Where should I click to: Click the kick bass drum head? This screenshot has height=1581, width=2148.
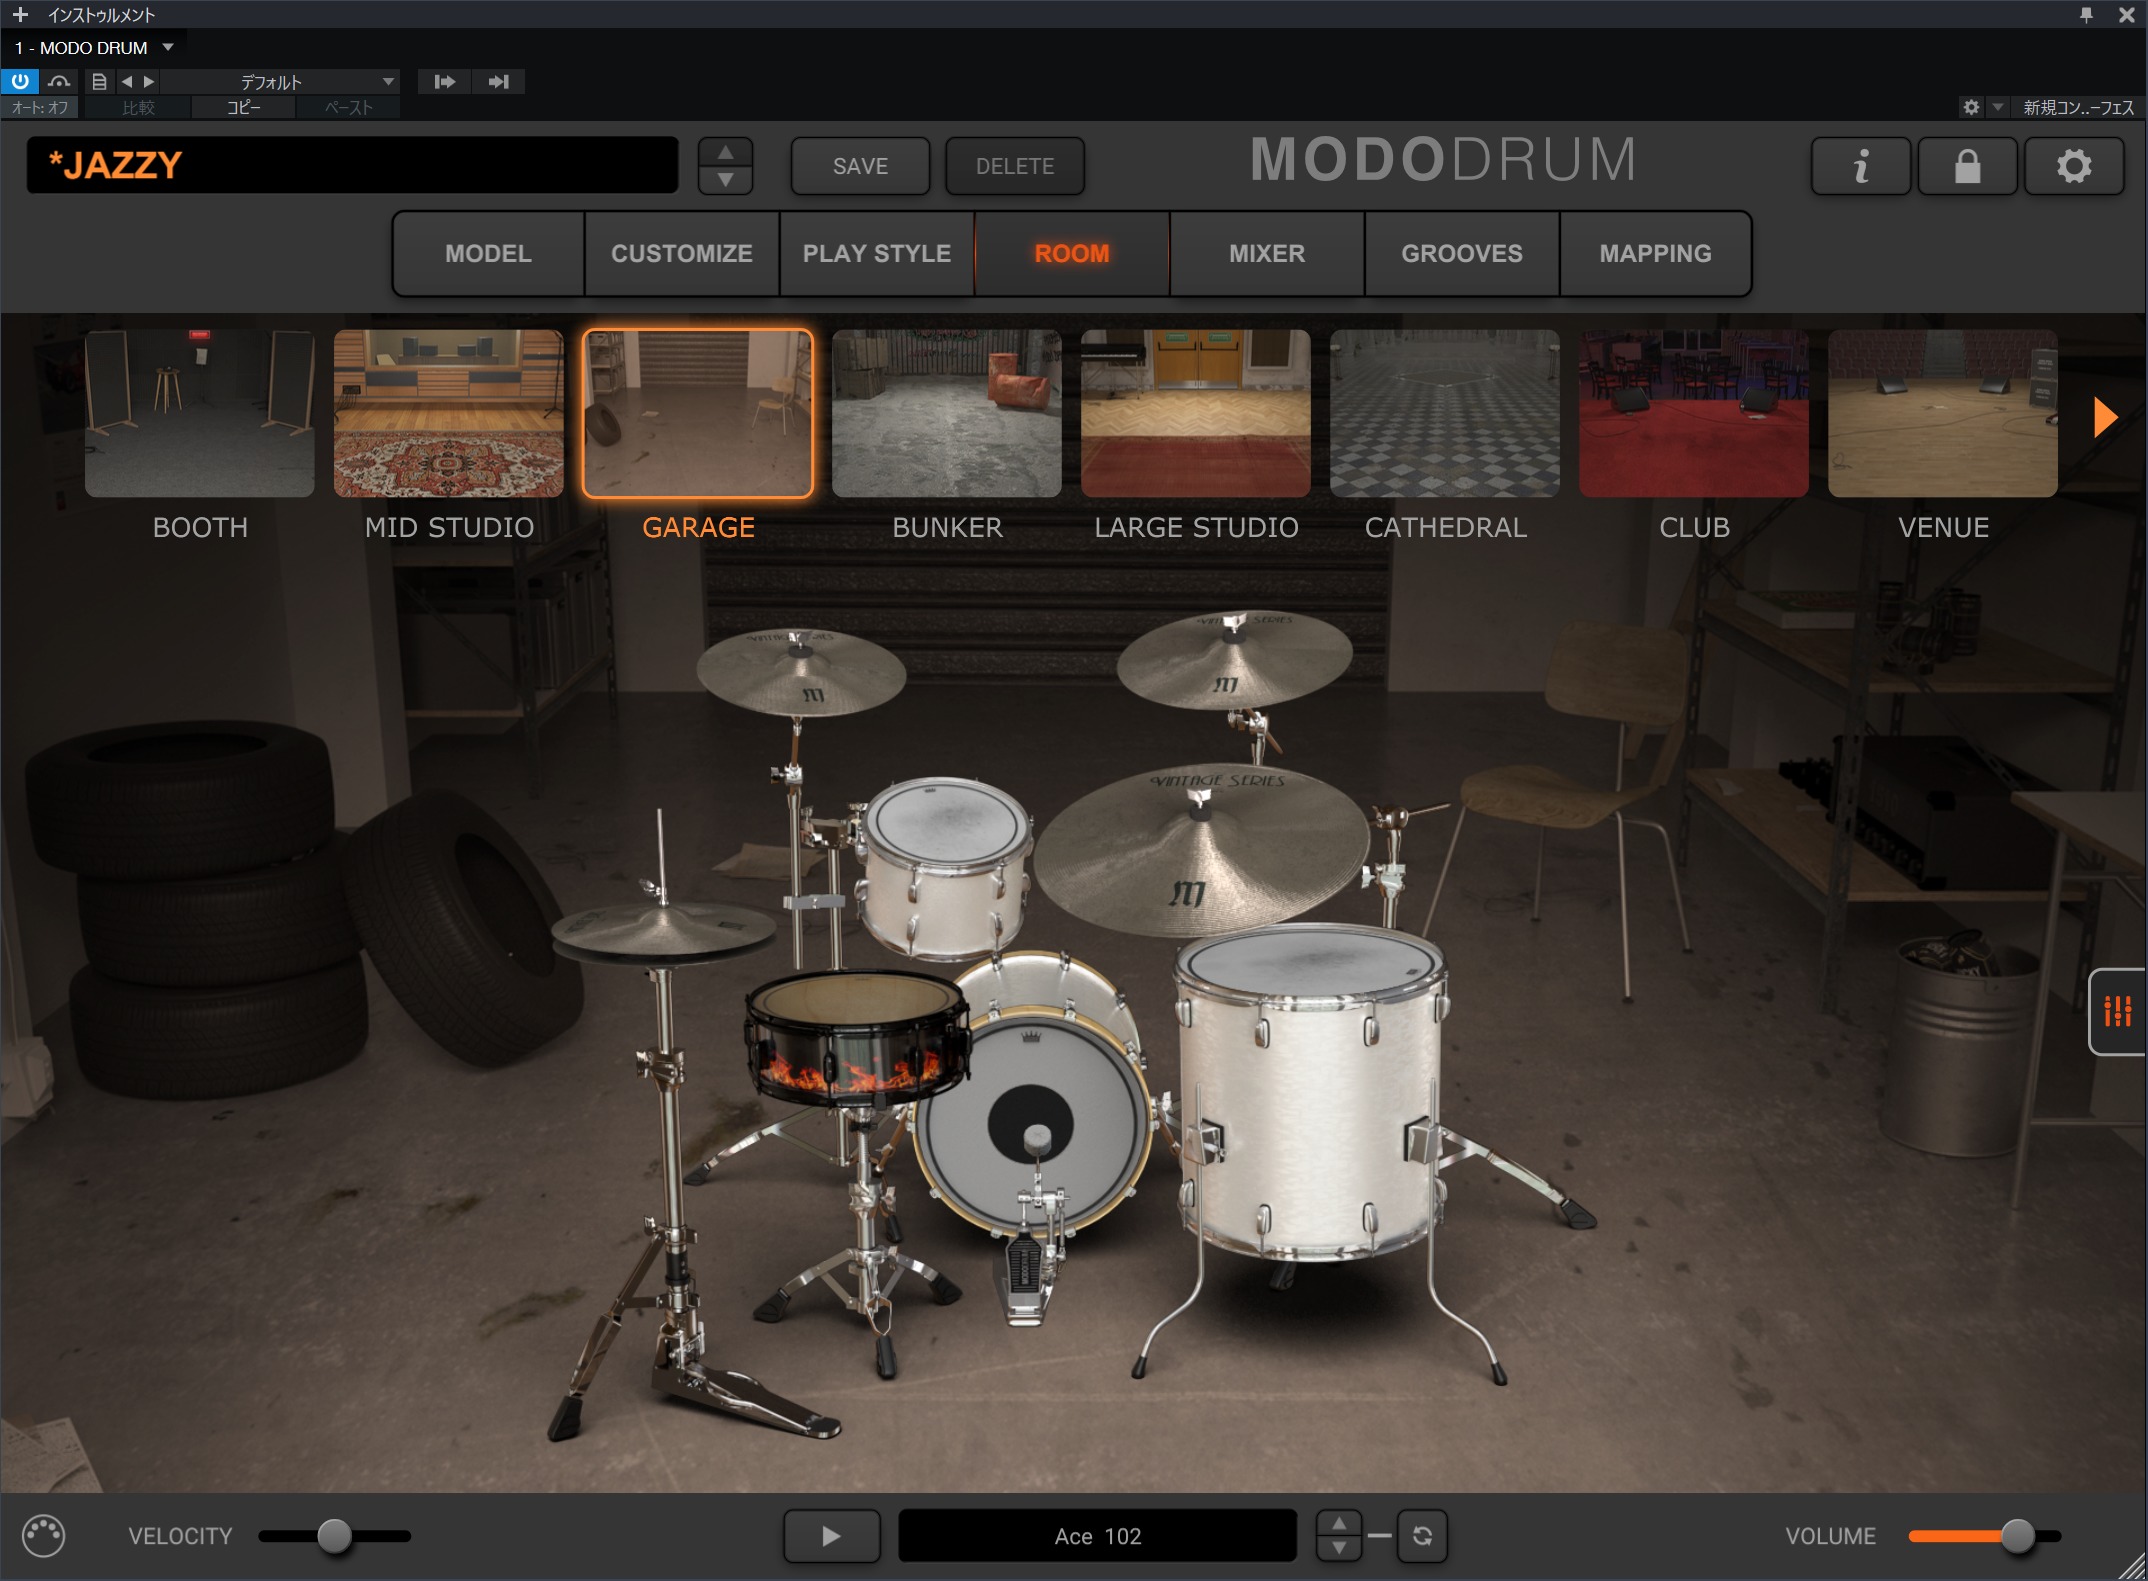pyautogui.click(x=1031, y=1123)
